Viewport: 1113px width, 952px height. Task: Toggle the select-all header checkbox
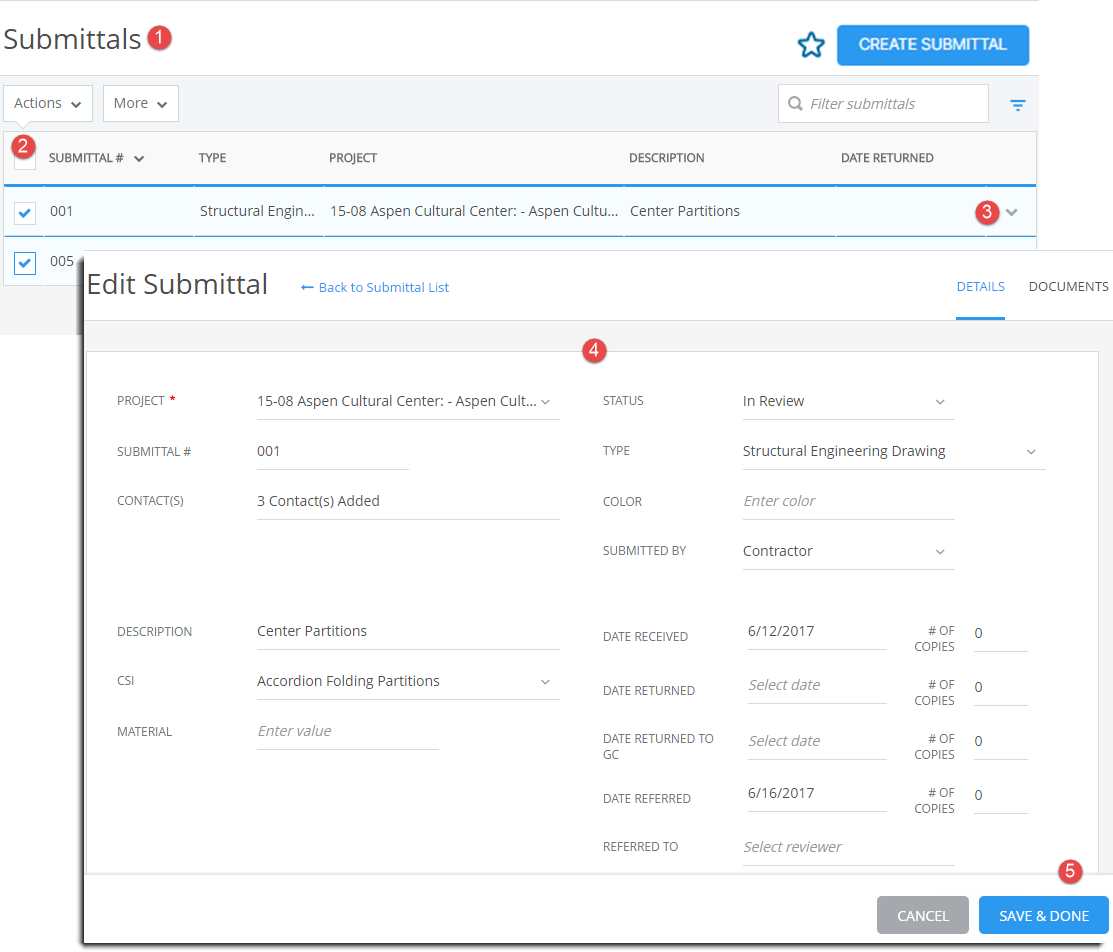click(x=25, y=159)
